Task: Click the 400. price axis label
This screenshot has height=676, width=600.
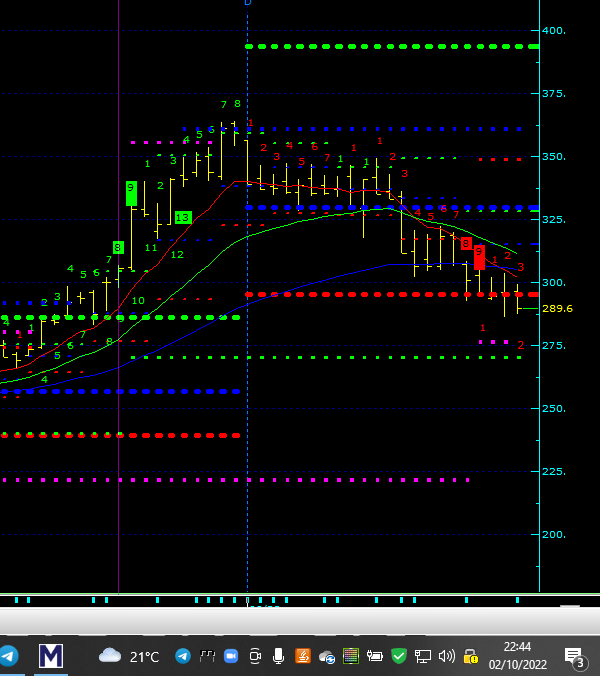Action: coord(554,31)
